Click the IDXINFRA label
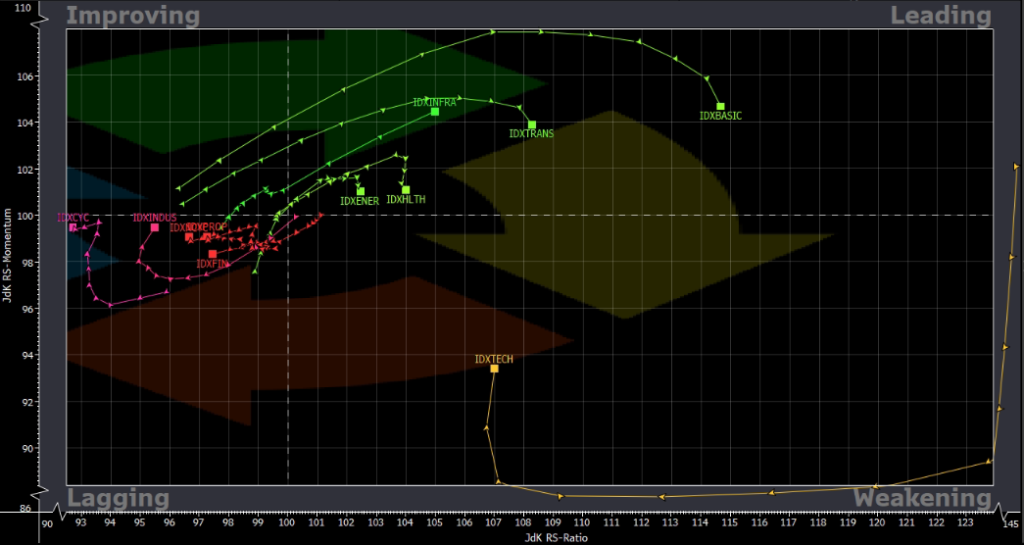Image resolution: width=1024 pixels, height=545 pixels. pyautogui.click(x=434, y=102)
